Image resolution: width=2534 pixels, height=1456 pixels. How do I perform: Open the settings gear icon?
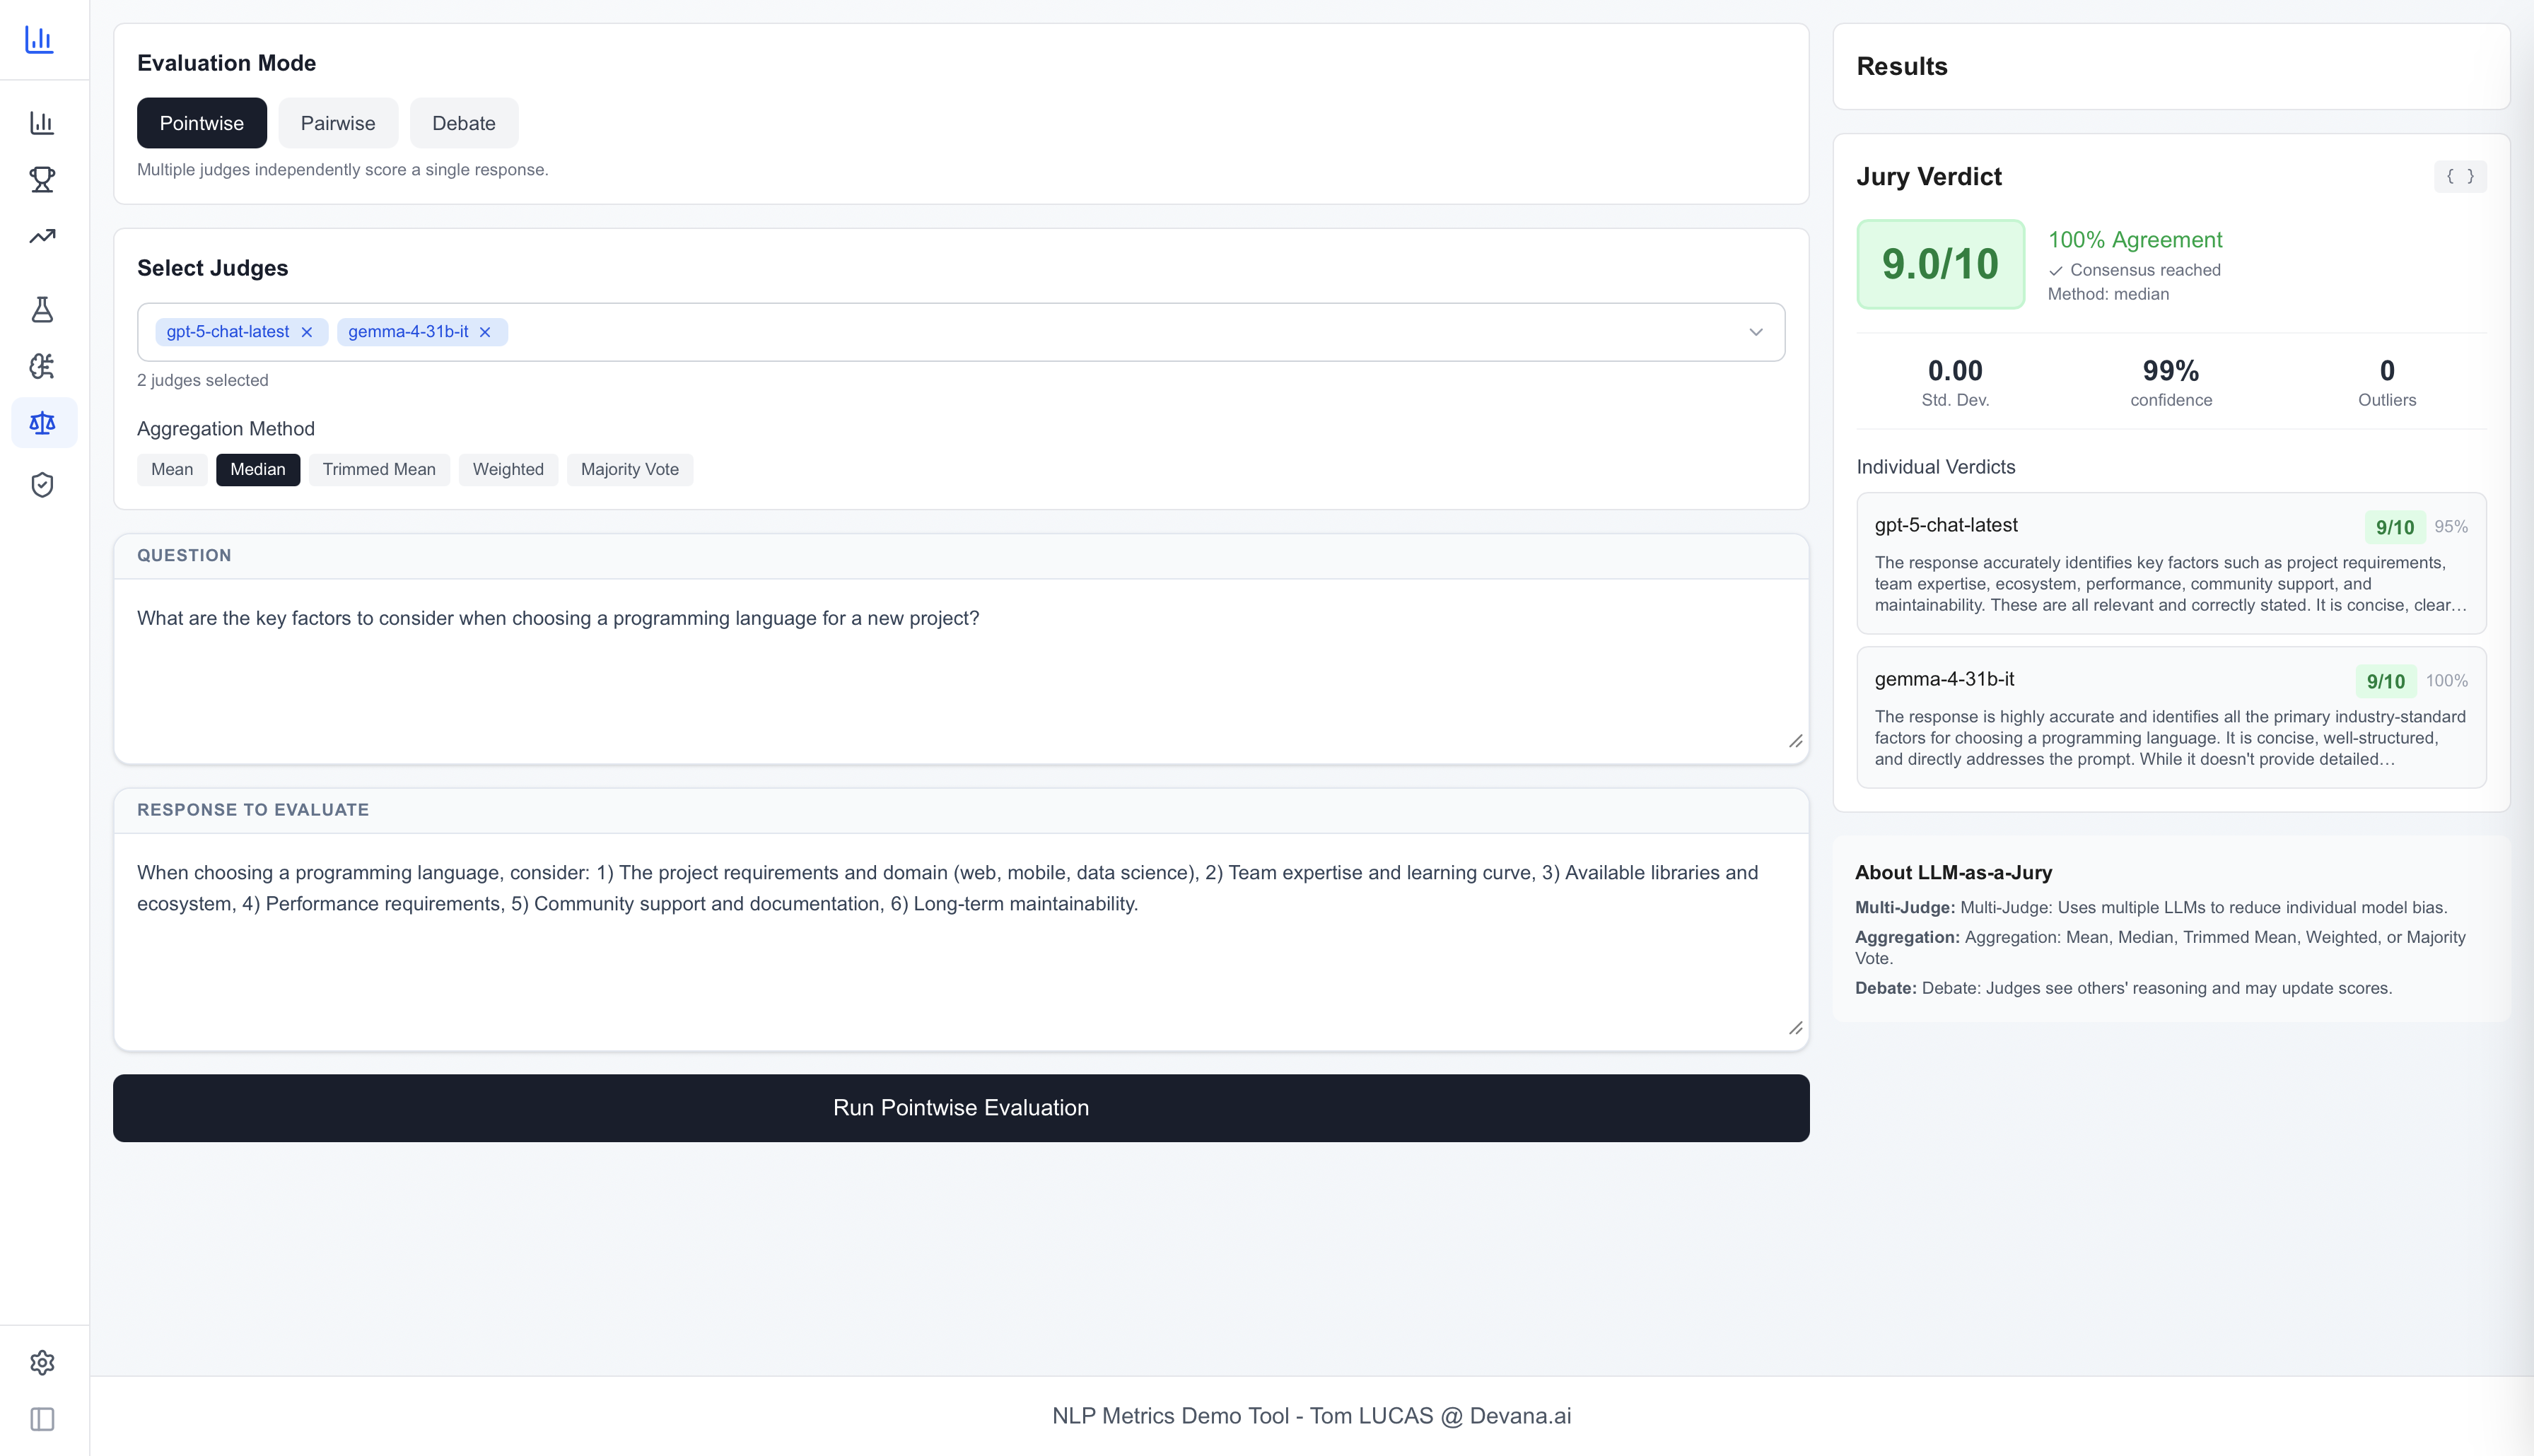pyautogui.click(x=42, y=1362)
